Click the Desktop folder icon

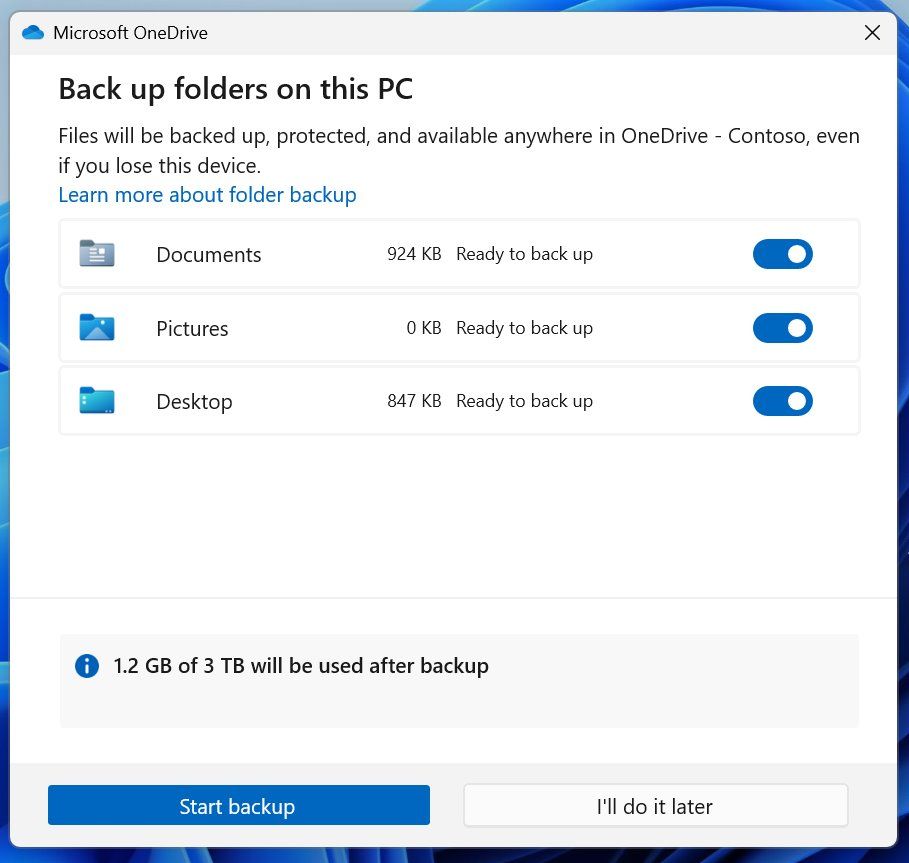coord(97,401)
